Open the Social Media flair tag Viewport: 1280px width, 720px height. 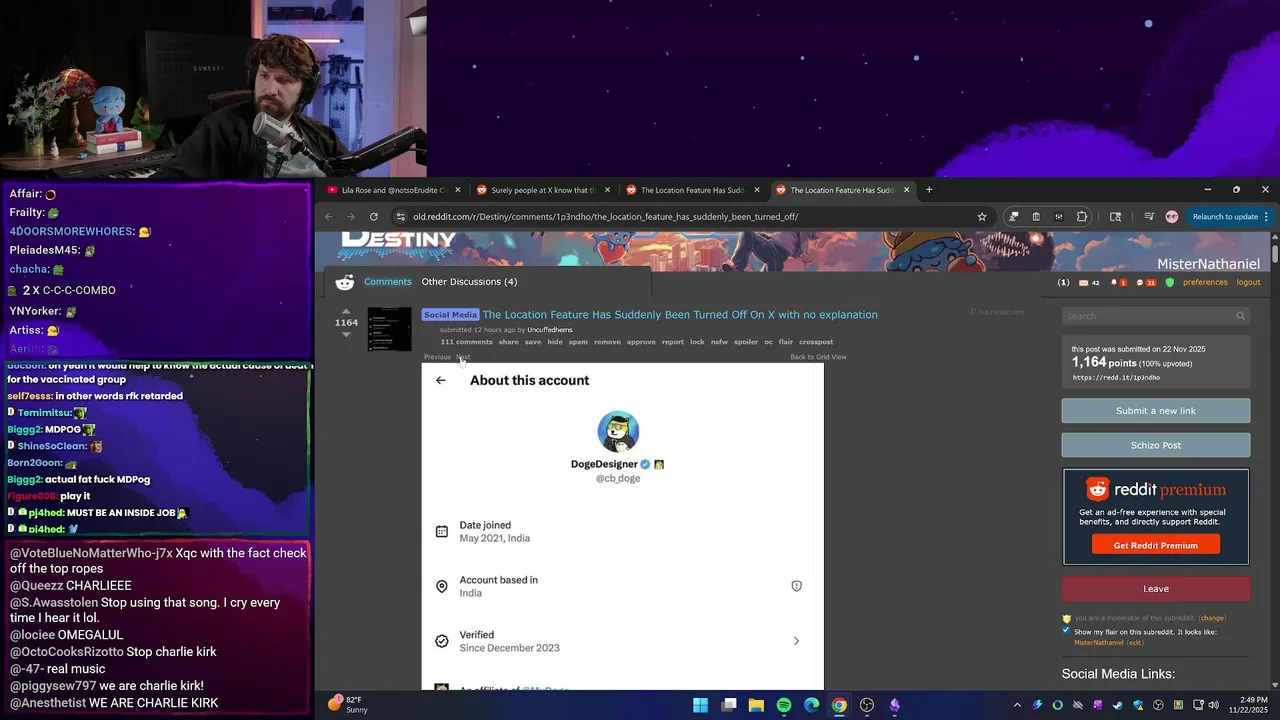[450, 315]
